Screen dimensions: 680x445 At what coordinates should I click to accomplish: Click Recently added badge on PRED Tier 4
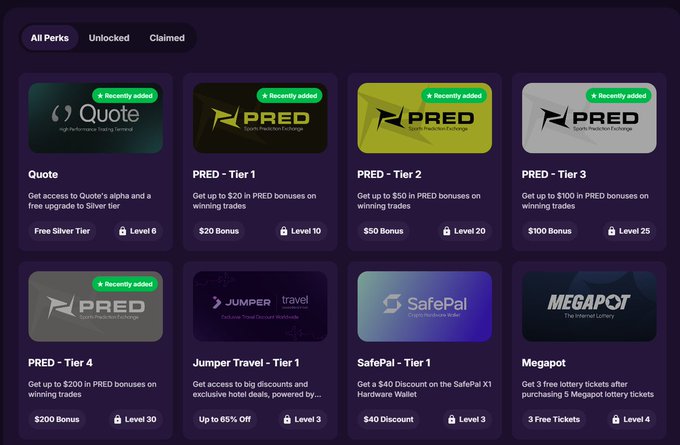[125, 284]
